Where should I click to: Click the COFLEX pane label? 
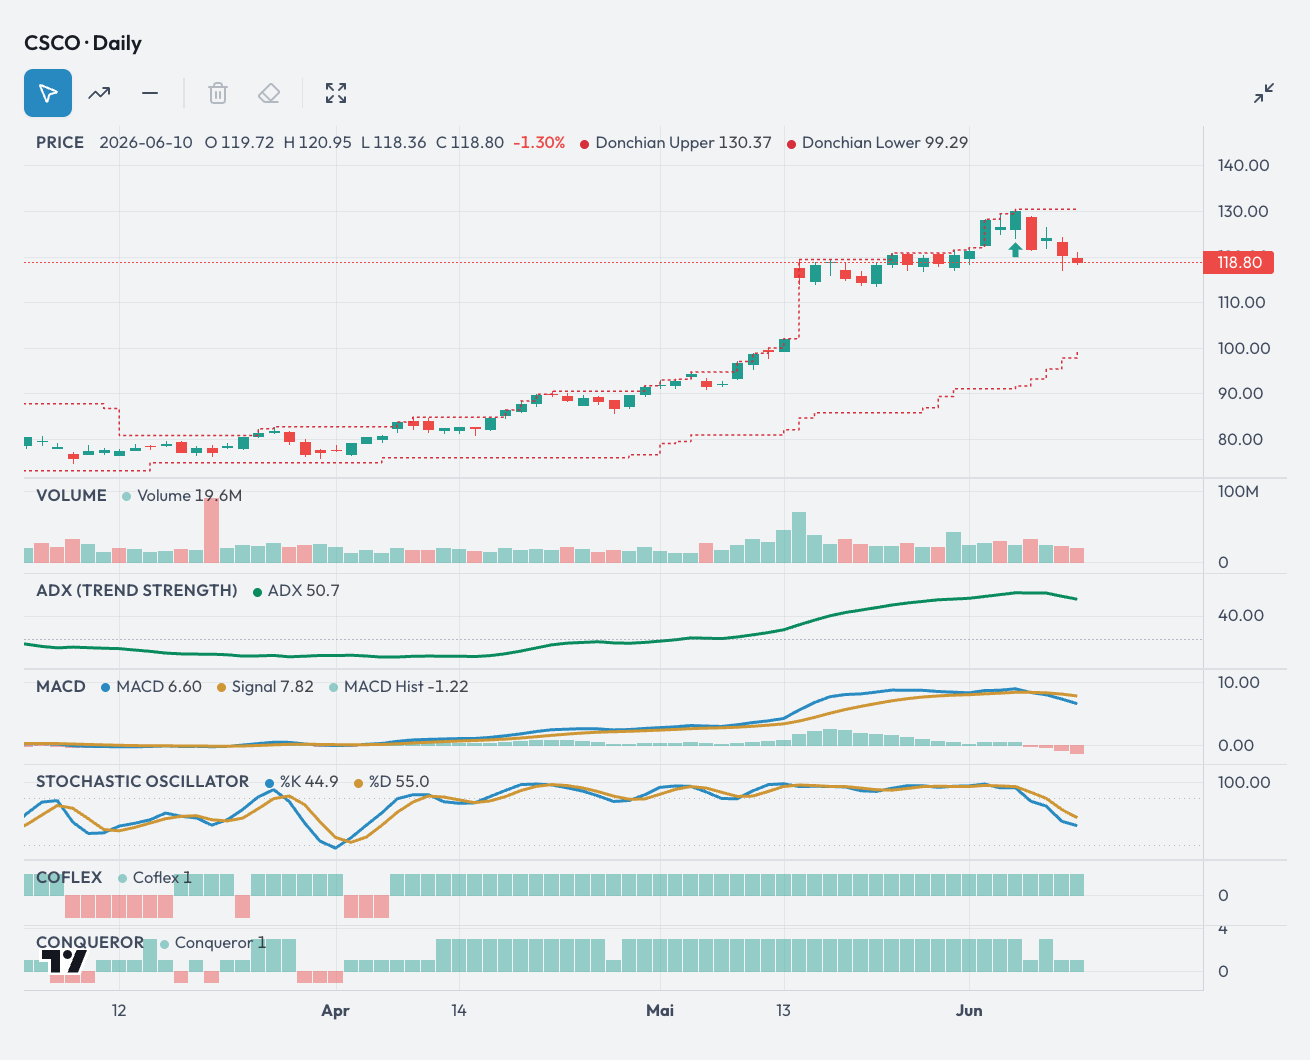tap(69, 877)
